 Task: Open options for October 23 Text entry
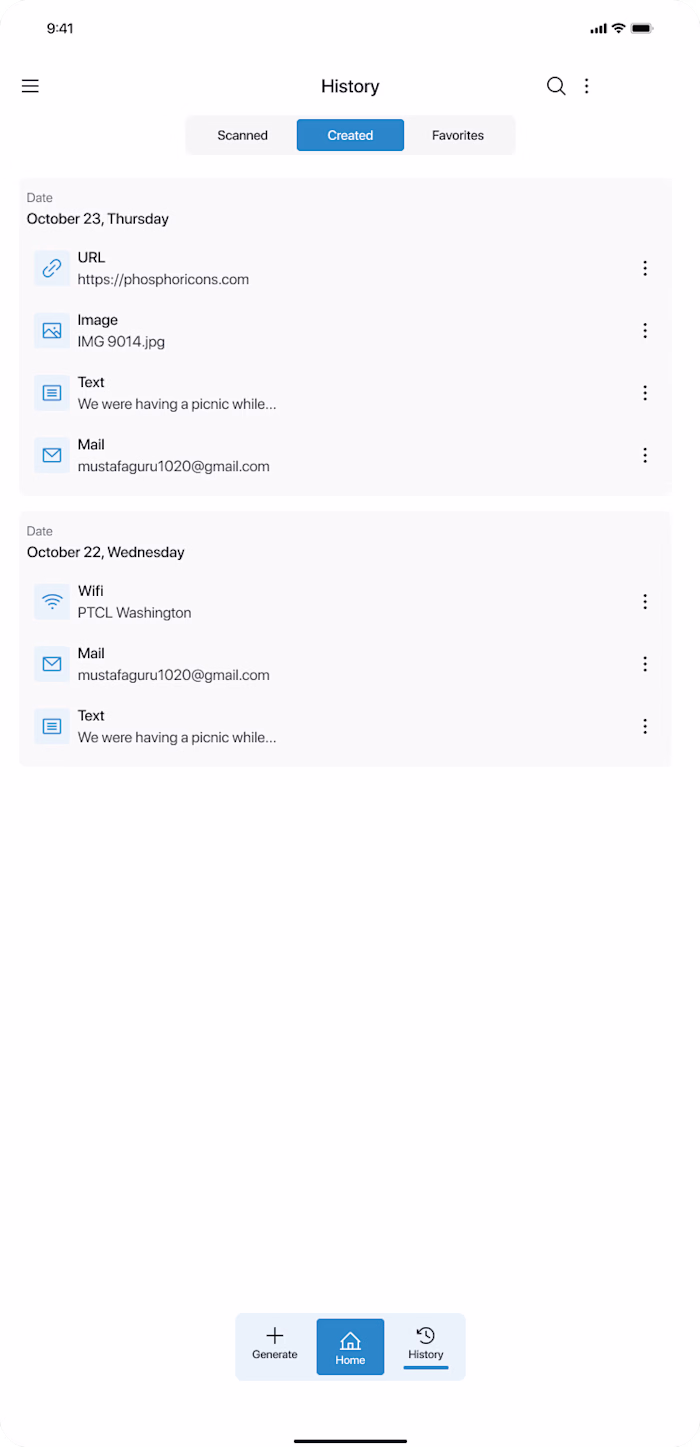click(x=645, y=393)
